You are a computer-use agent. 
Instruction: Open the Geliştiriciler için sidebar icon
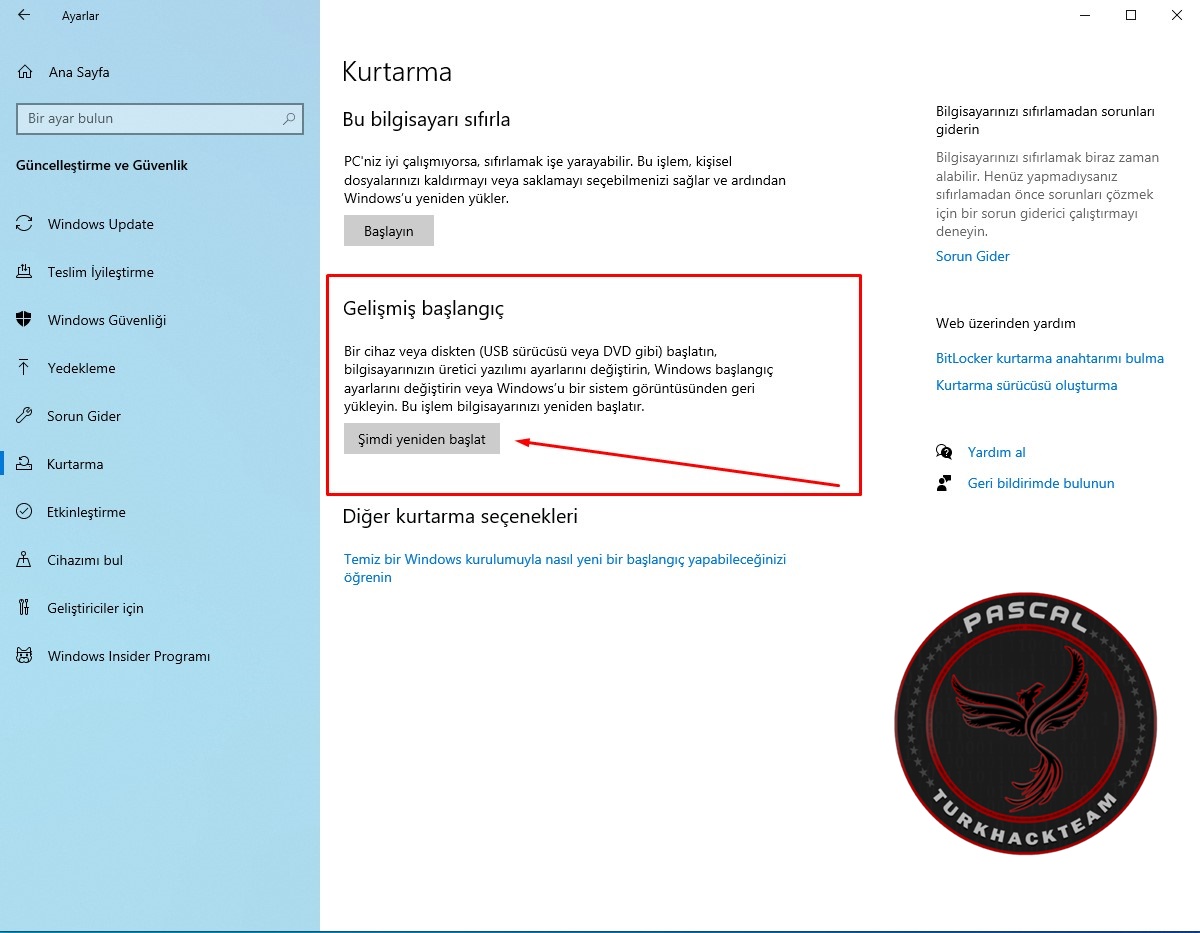(25, 608)
